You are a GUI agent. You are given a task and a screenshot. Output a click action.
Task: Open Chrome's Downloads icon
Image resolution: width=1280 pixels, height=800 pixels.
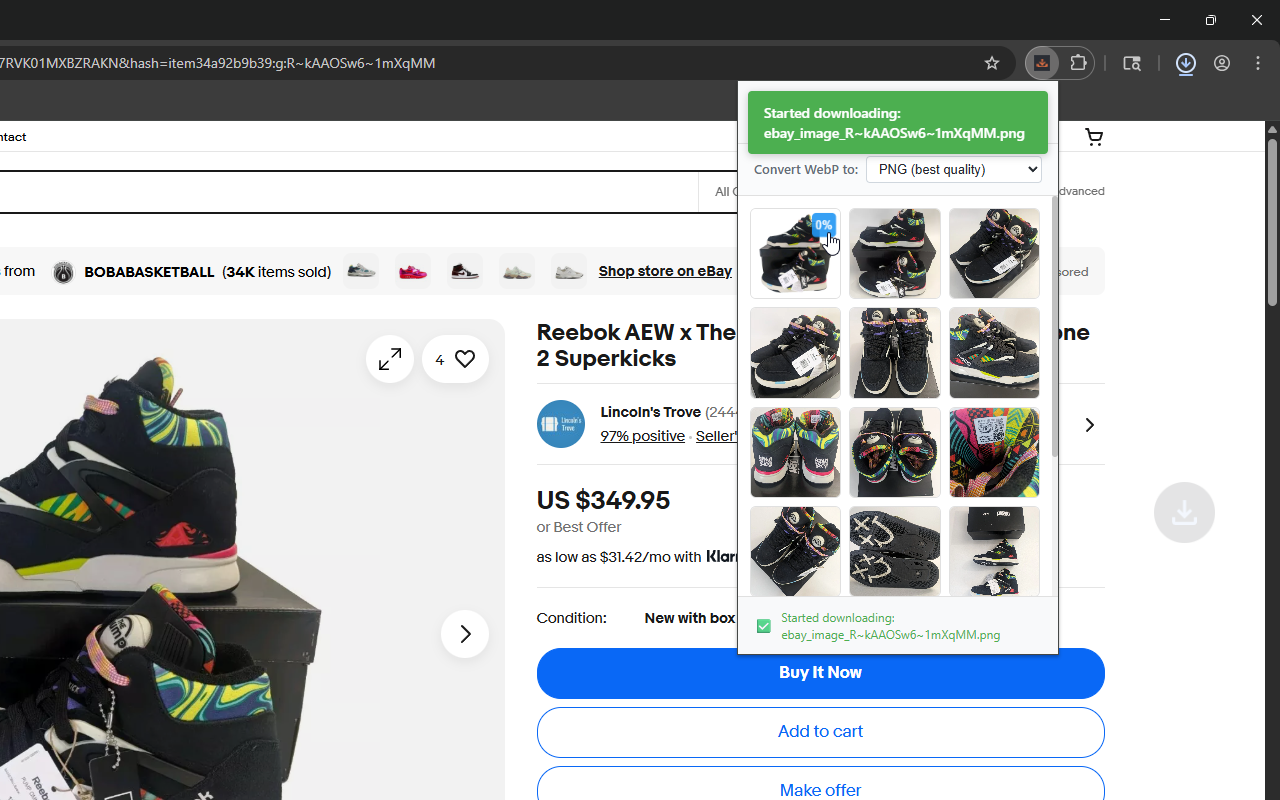[x=1186, y=63]
